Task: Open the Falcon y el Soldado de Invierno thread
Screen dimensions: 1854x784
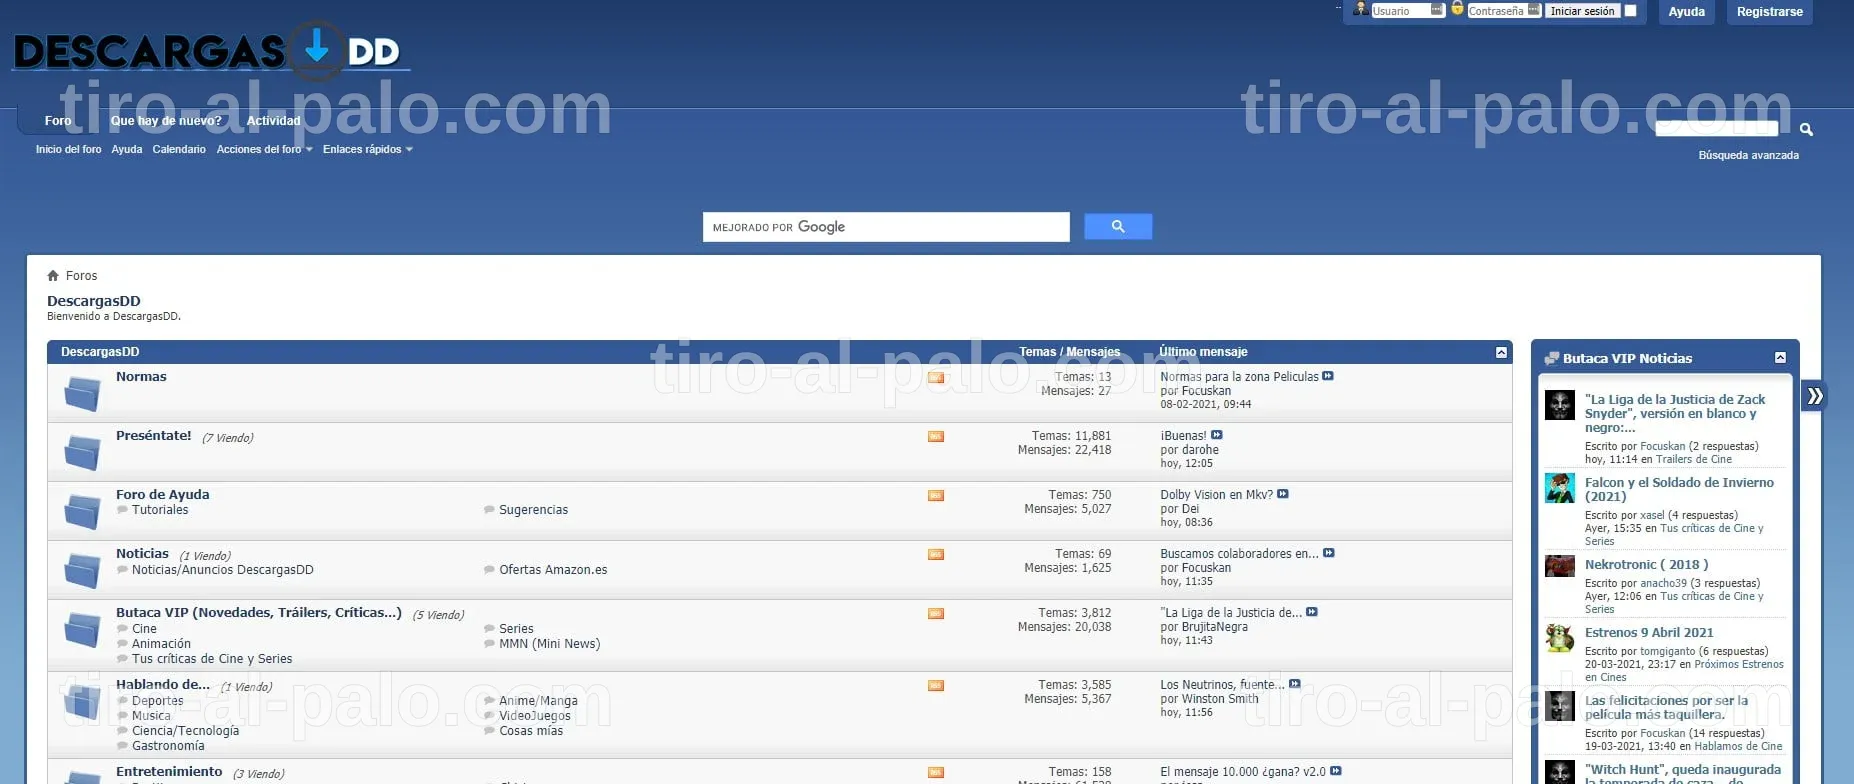Action: 1679,489
